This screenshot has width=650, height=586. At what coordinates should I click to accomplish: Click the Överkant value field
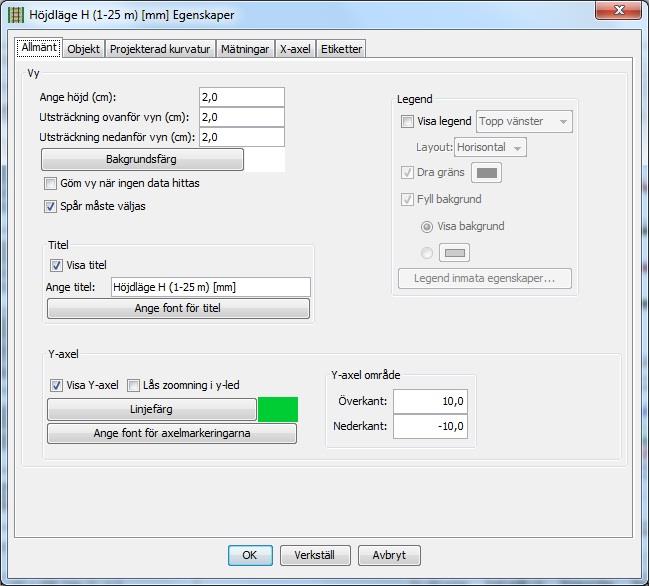[430, 401]
